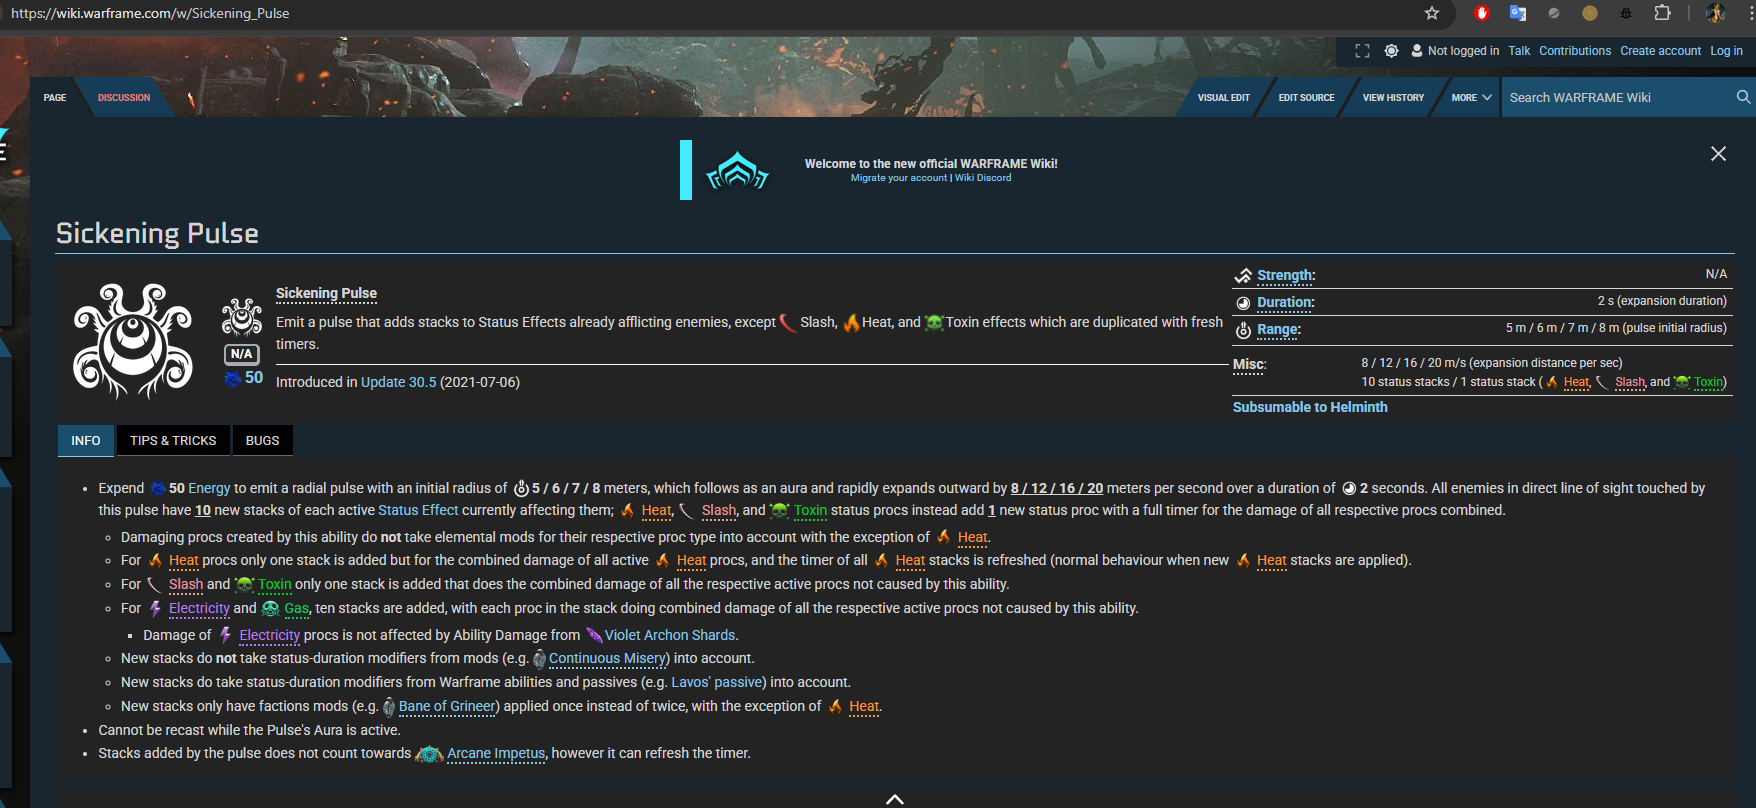Select the TIPS & TRICKS tab

[173, 441]
